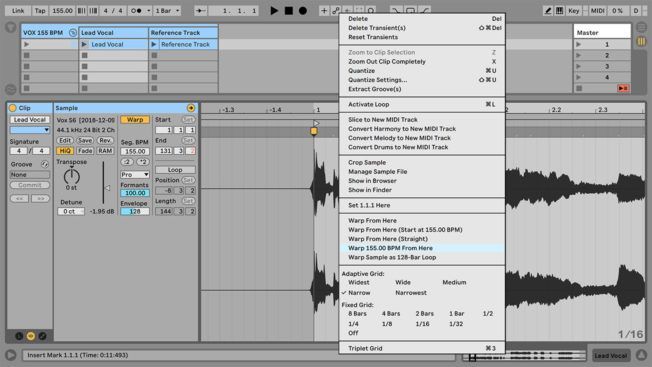This screenshot has width=652, height=367.
Task: Click the Seg. BPM 155.00 field
Action: click(135, 151)
